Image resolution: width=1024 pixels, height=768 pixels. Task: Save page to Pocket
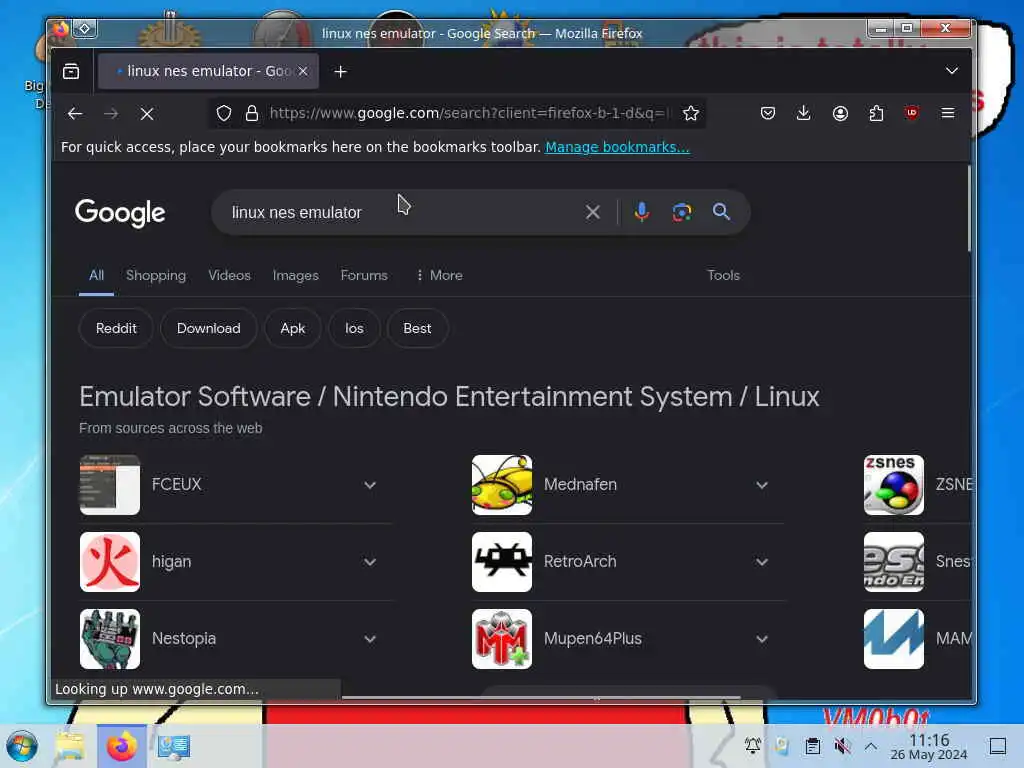pyautogui.click(x=768, y=114)
